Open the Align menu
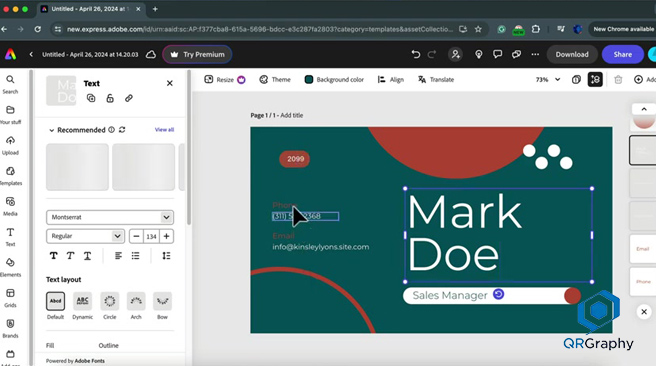The height and width of the screenshot is (366, 656). (x=391, y=79)
